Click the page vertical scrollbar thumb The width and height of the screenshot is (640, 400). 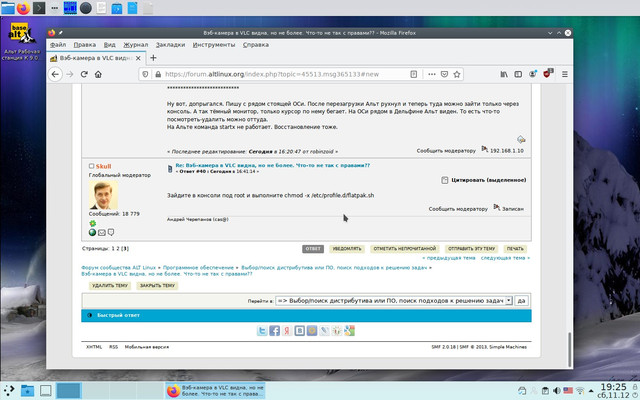tap(569, 349)
